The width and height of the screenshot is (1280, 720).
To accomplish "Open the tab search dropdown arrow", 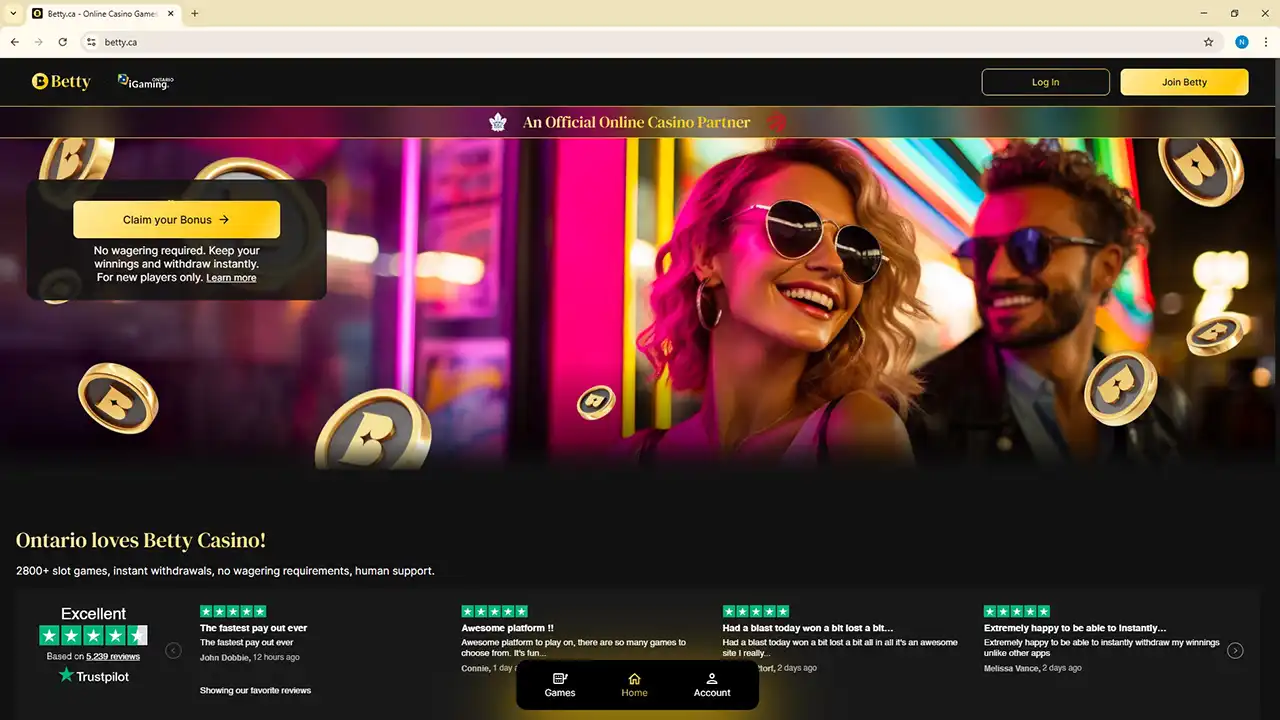I will (x=12, y=13).
